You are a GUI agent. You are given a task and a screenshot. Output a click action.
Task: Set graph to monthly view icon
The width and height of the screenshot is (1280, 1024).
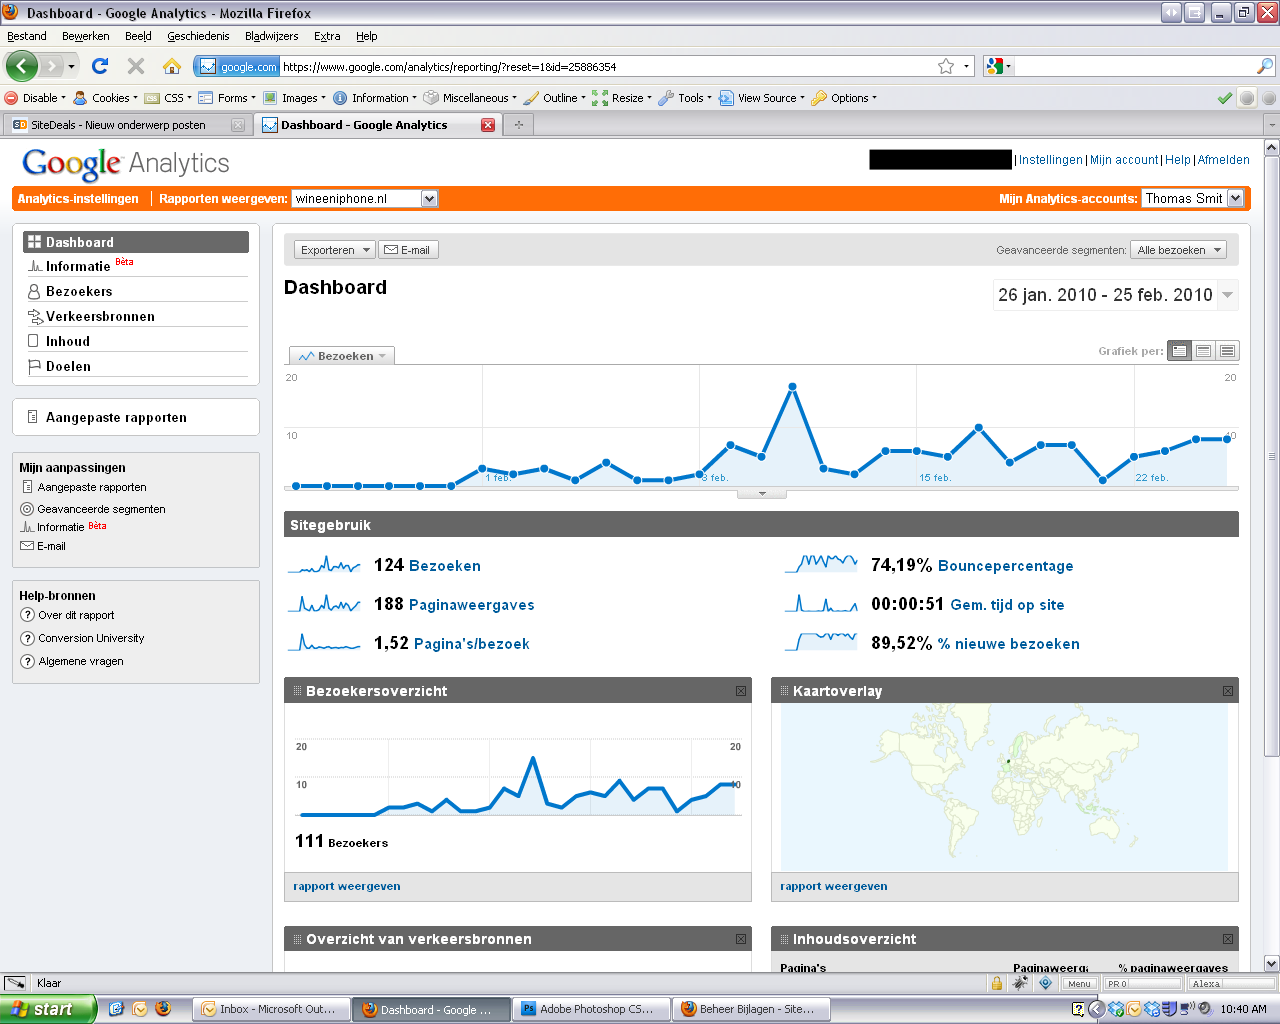[1227, 351]
